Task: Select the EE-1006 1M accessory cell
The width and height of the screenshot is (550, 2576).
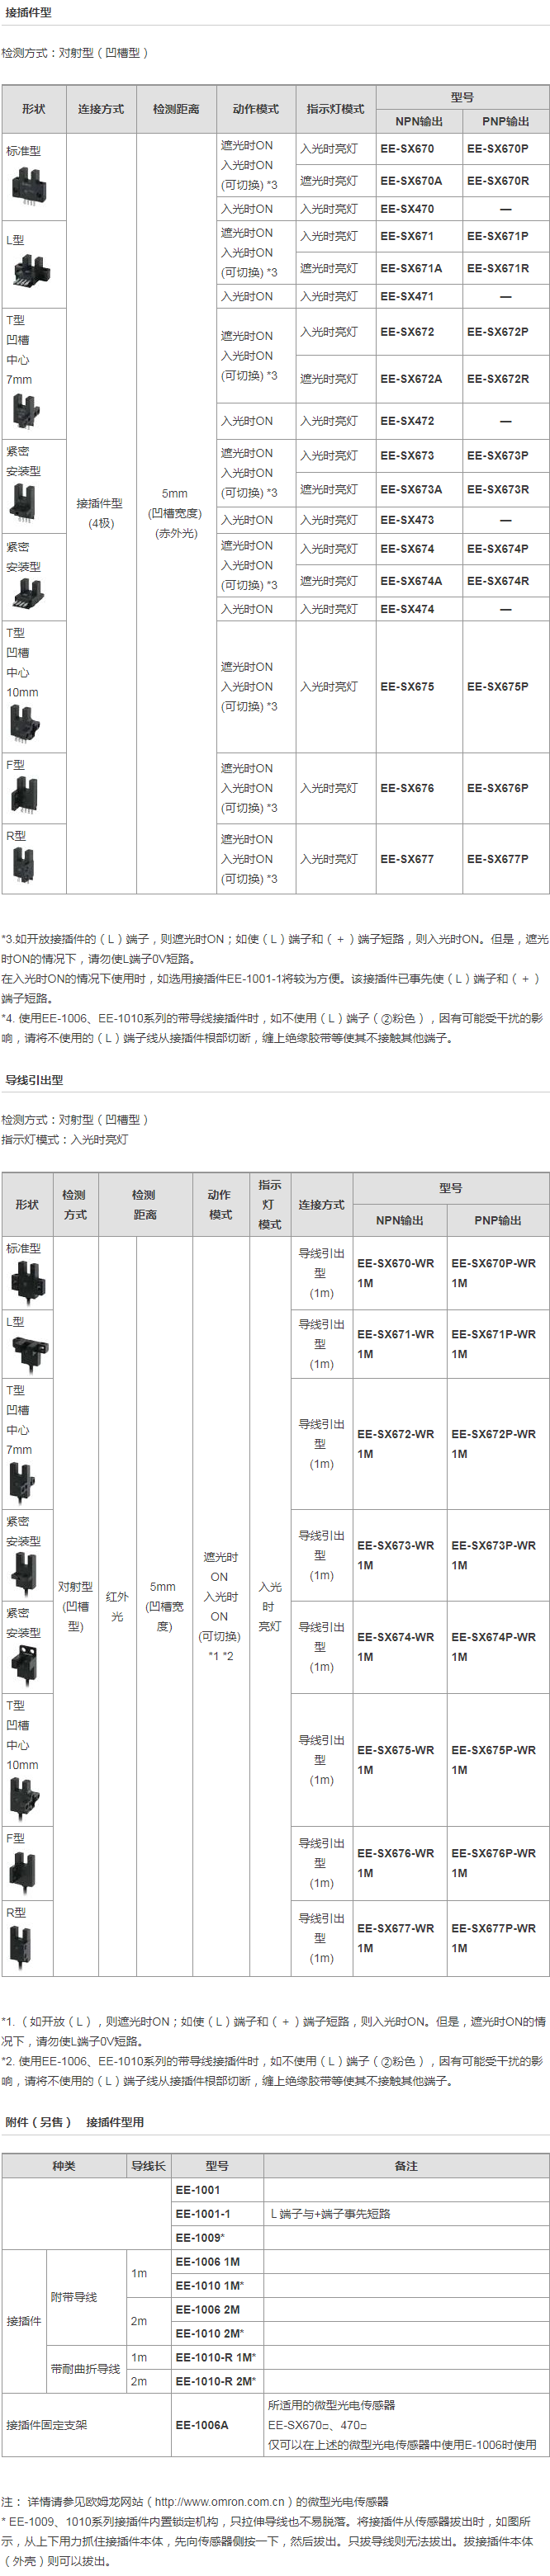Action: [x=218, y=2262]
